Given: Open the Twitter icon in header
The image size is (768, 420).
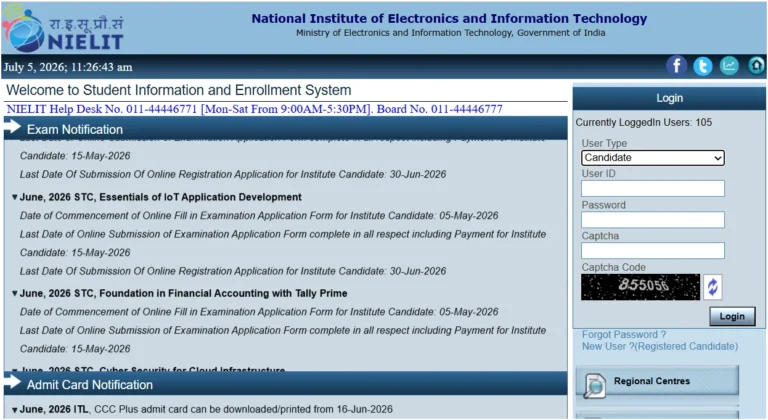Looking at the screenshot, I should (x=703, y=66).
